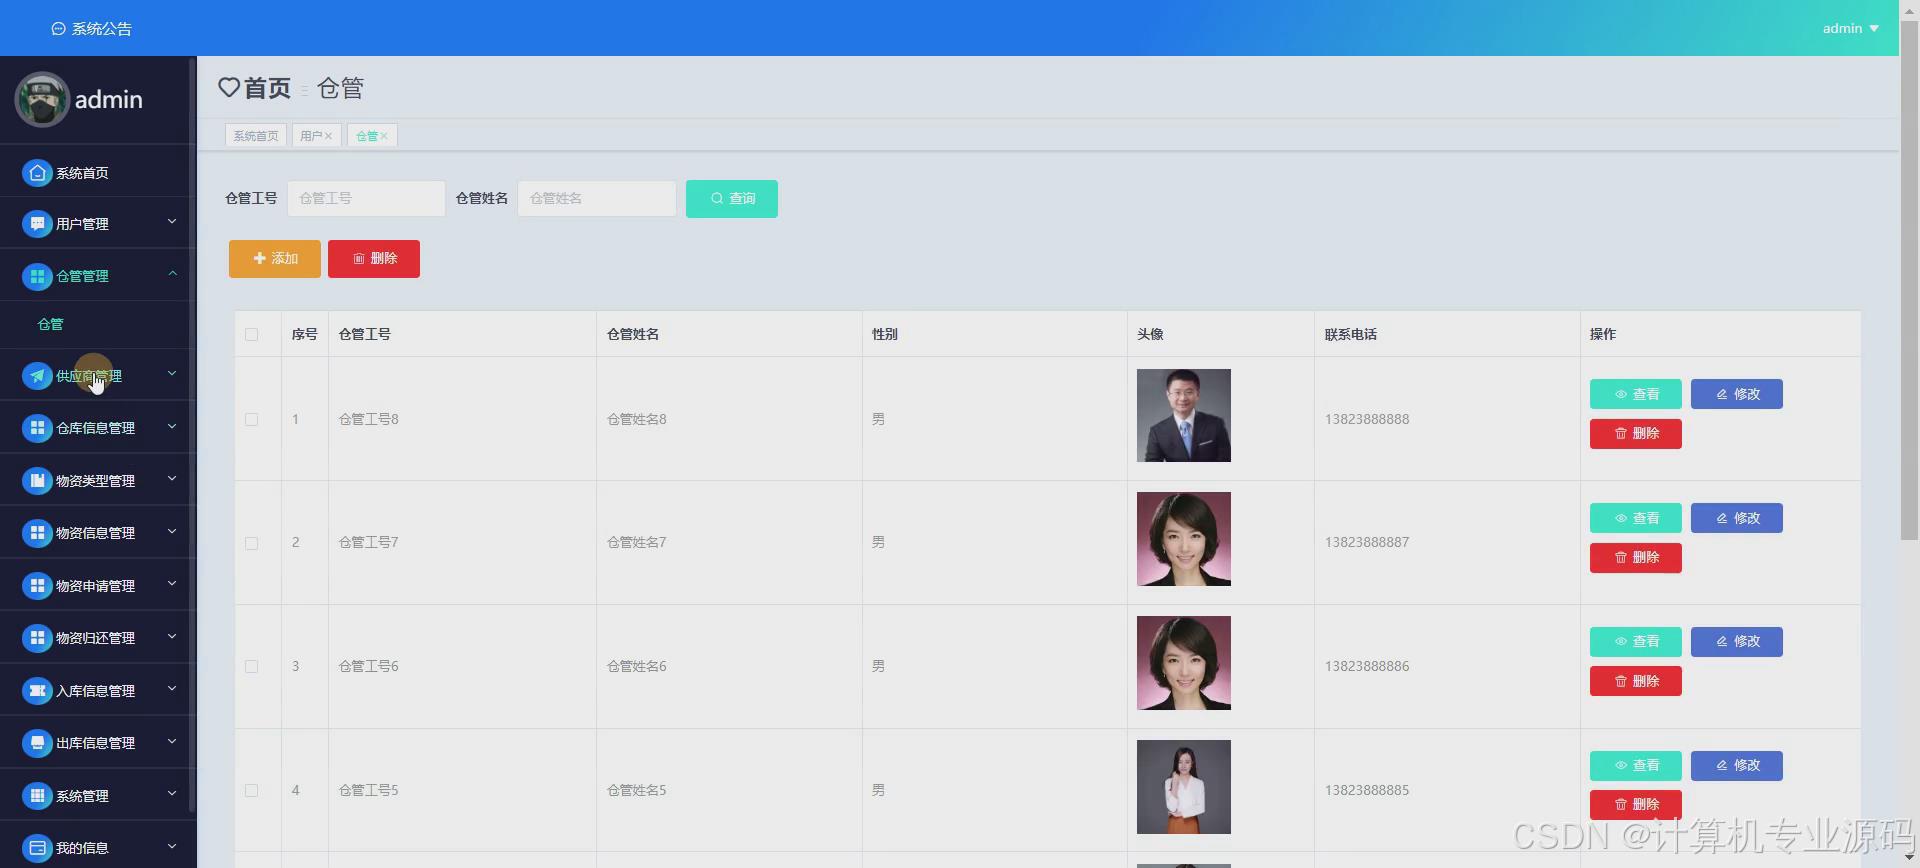Click the 系统管理 grid icon
The width and height of the screenshot is (1920, 868).
[37, 796]
